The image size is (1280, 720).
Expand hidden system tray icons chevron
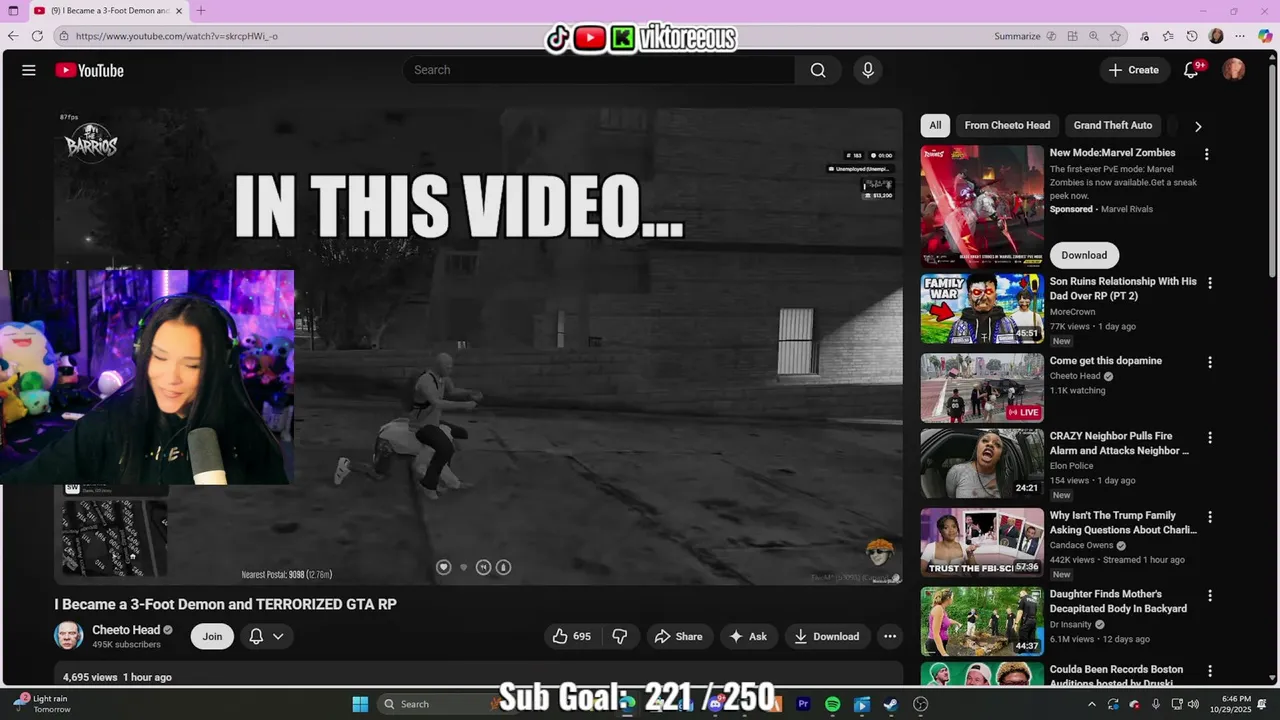[x=1092, y=704]
